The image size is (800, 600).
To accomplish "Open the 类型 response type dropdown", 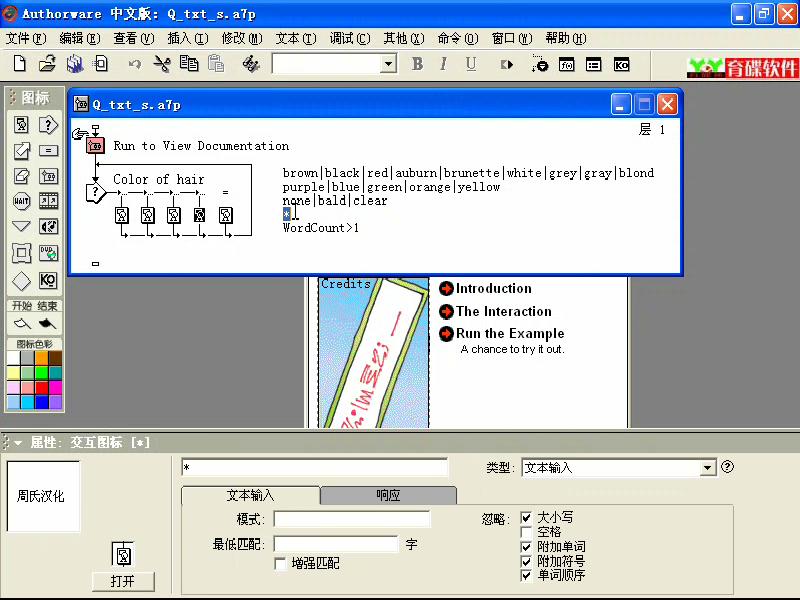I will pos(707,468).
